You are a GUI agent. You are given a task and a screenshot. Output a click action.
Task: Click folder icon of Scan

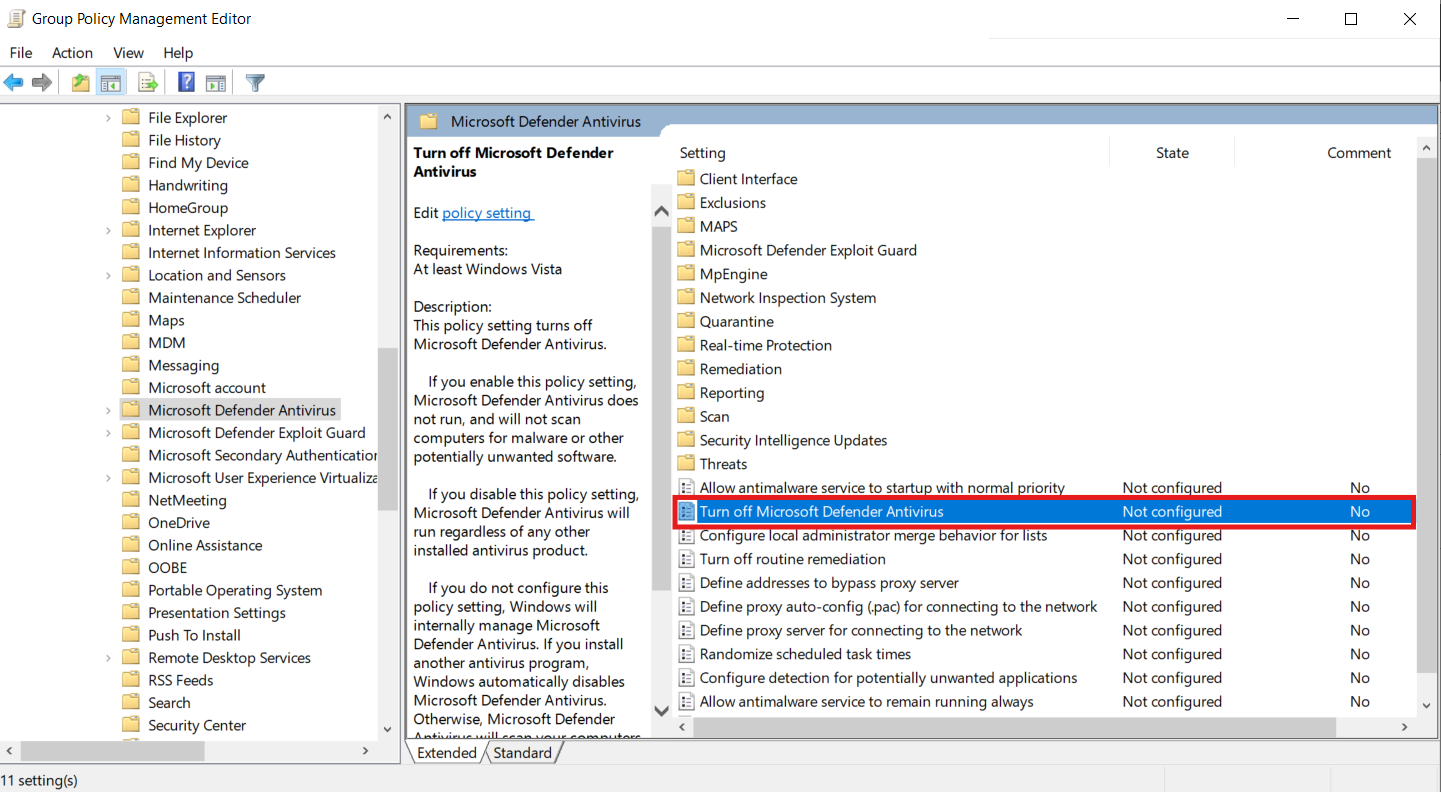pos(686,417)
